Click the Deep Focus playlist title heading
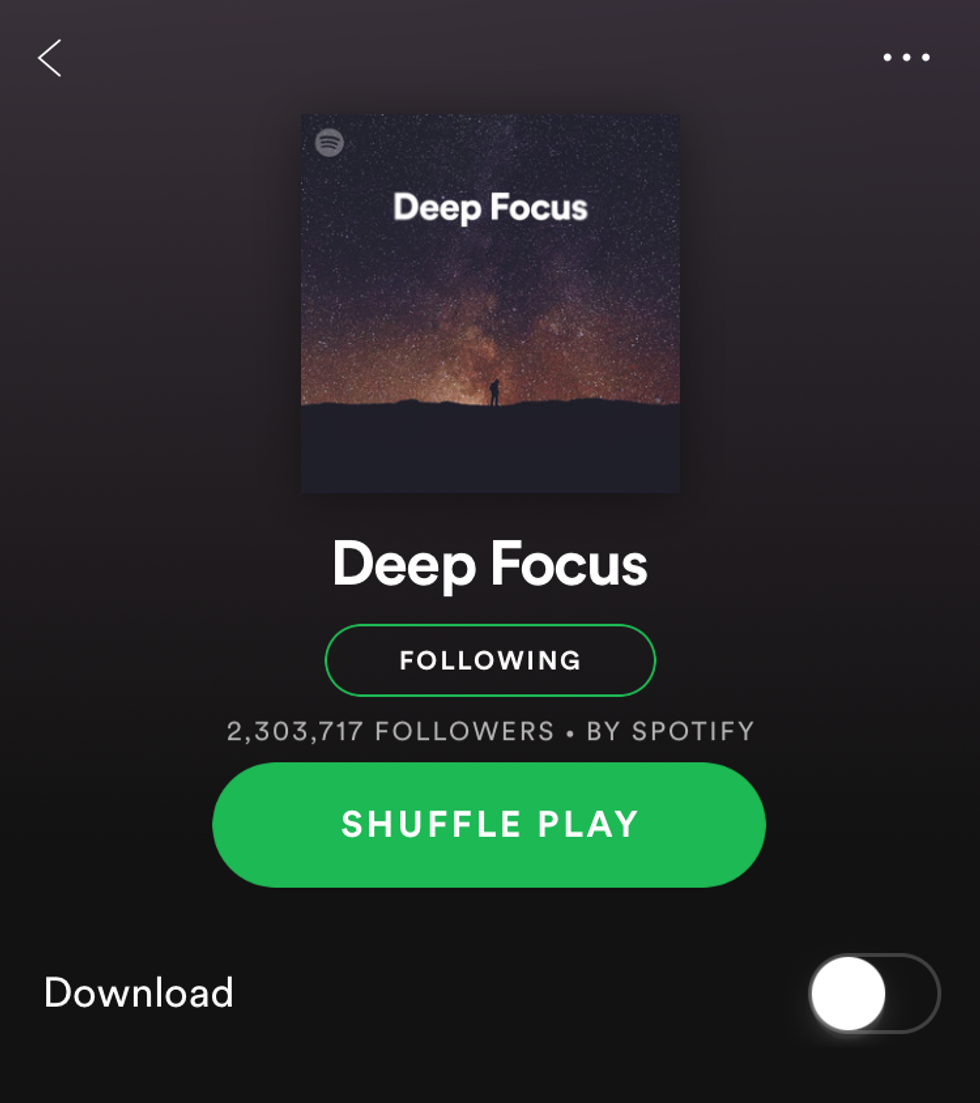980x1103 pixels. (x=490, y=565)
